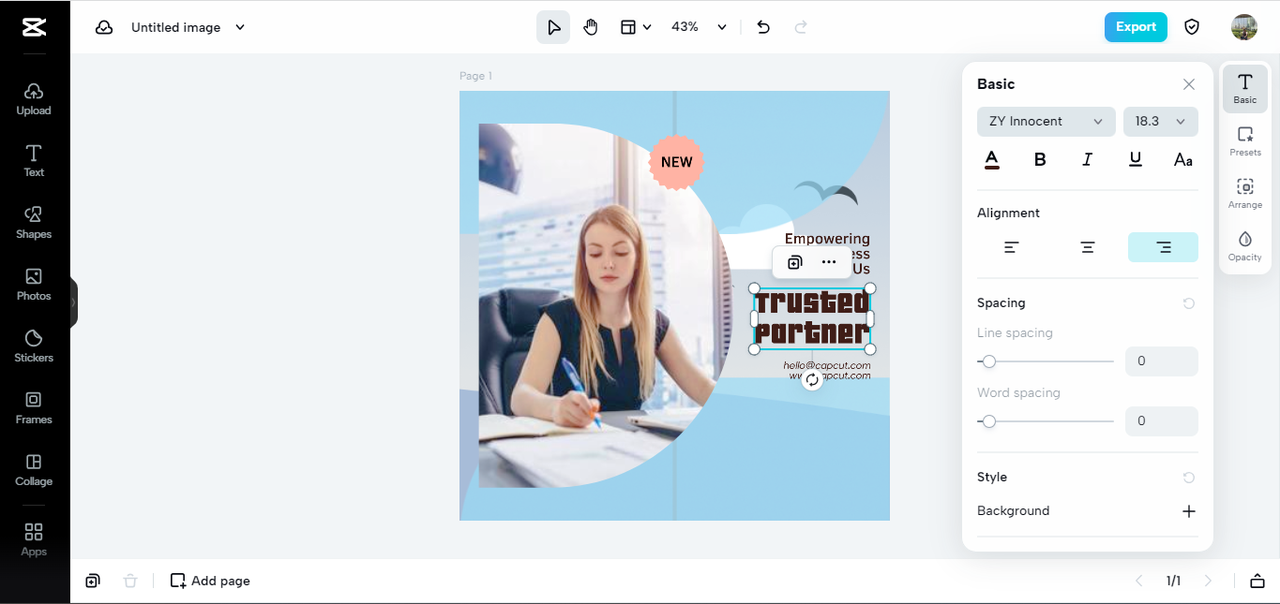
Task: Open more options above selected text
Action: pos(829,262)
